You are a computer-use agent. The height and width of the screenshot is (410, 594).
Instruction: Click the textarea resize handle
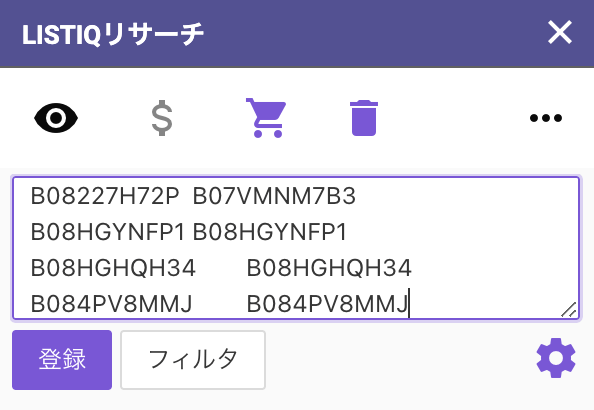[x=569, y=310]
